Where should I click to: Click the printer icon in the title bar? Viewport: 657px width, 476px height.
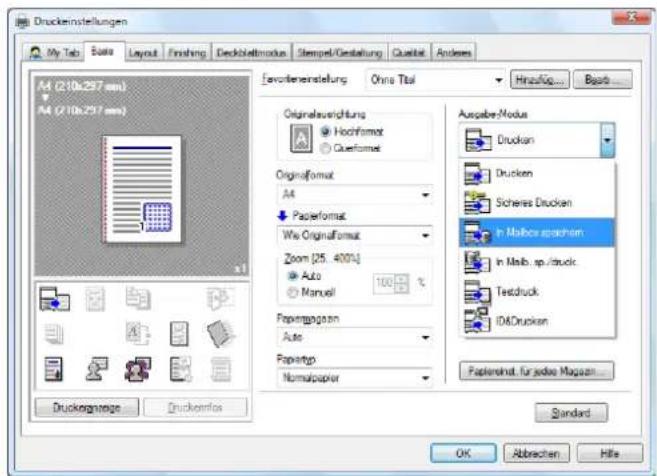tap(22, 21)
